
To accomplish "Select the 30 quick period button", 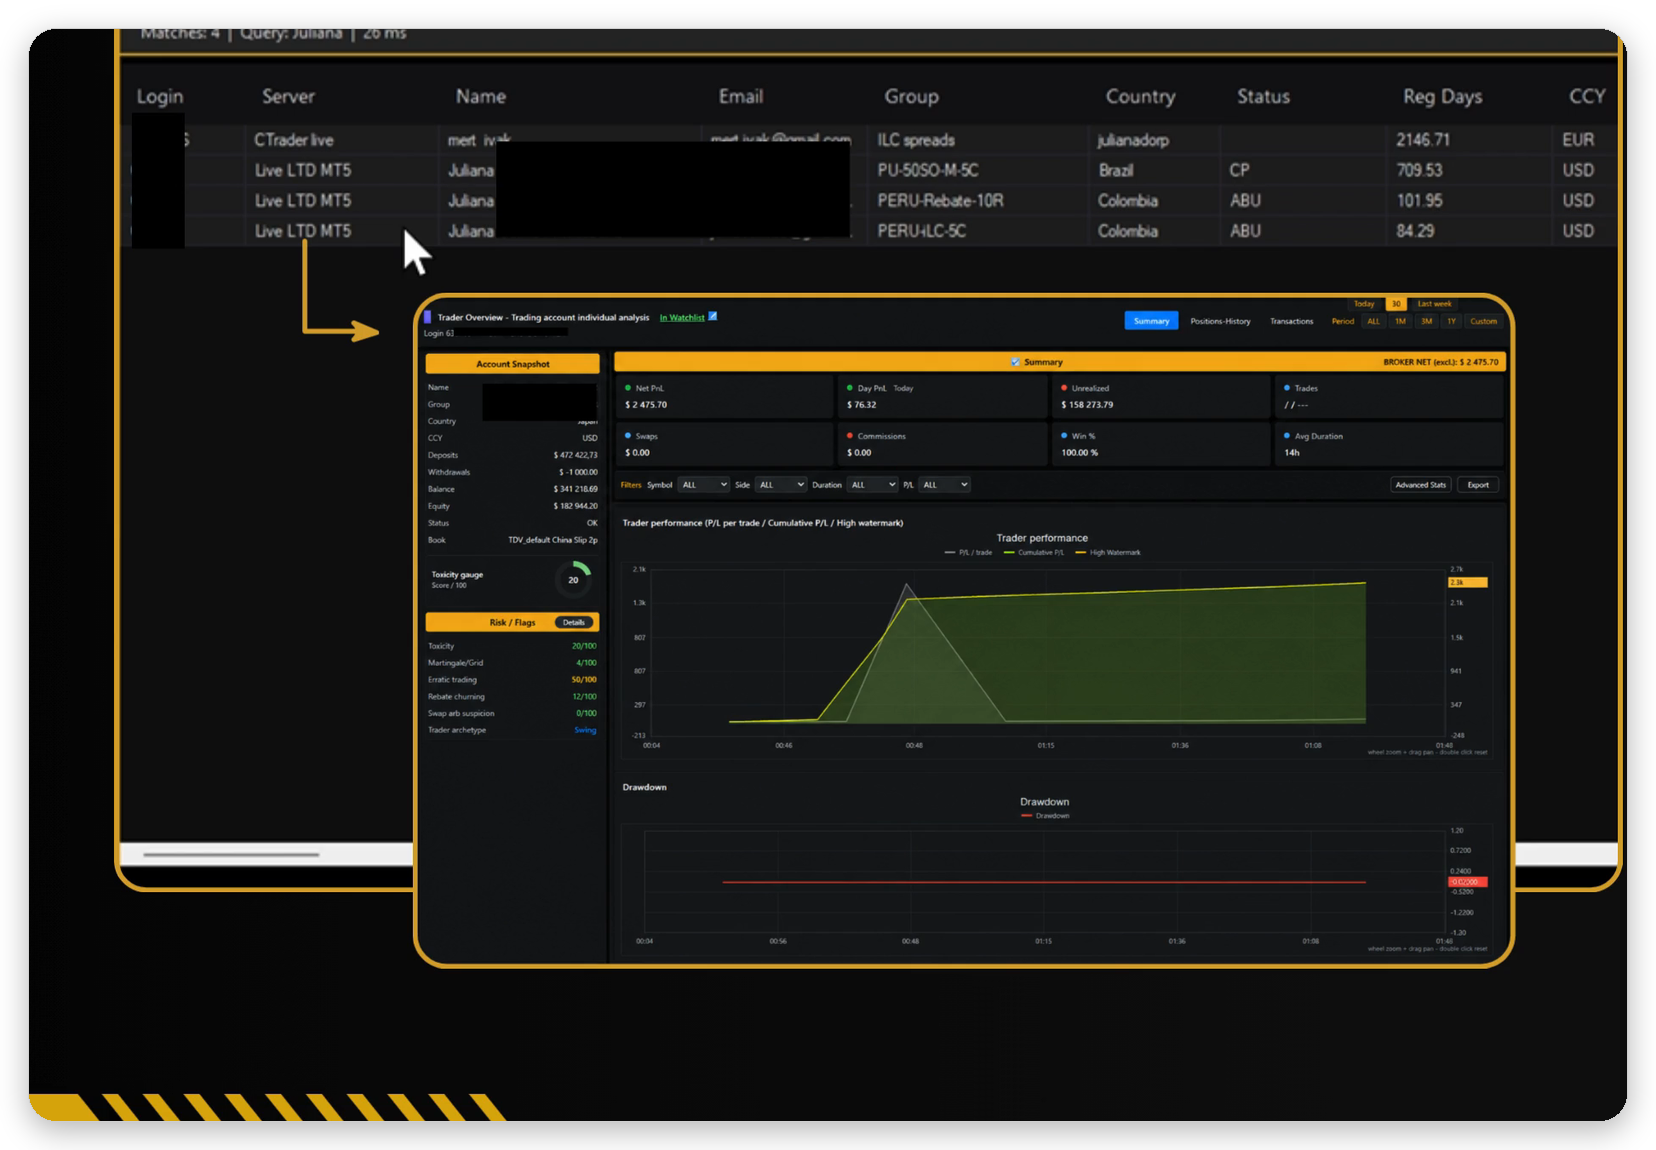I will (1396, 304).
